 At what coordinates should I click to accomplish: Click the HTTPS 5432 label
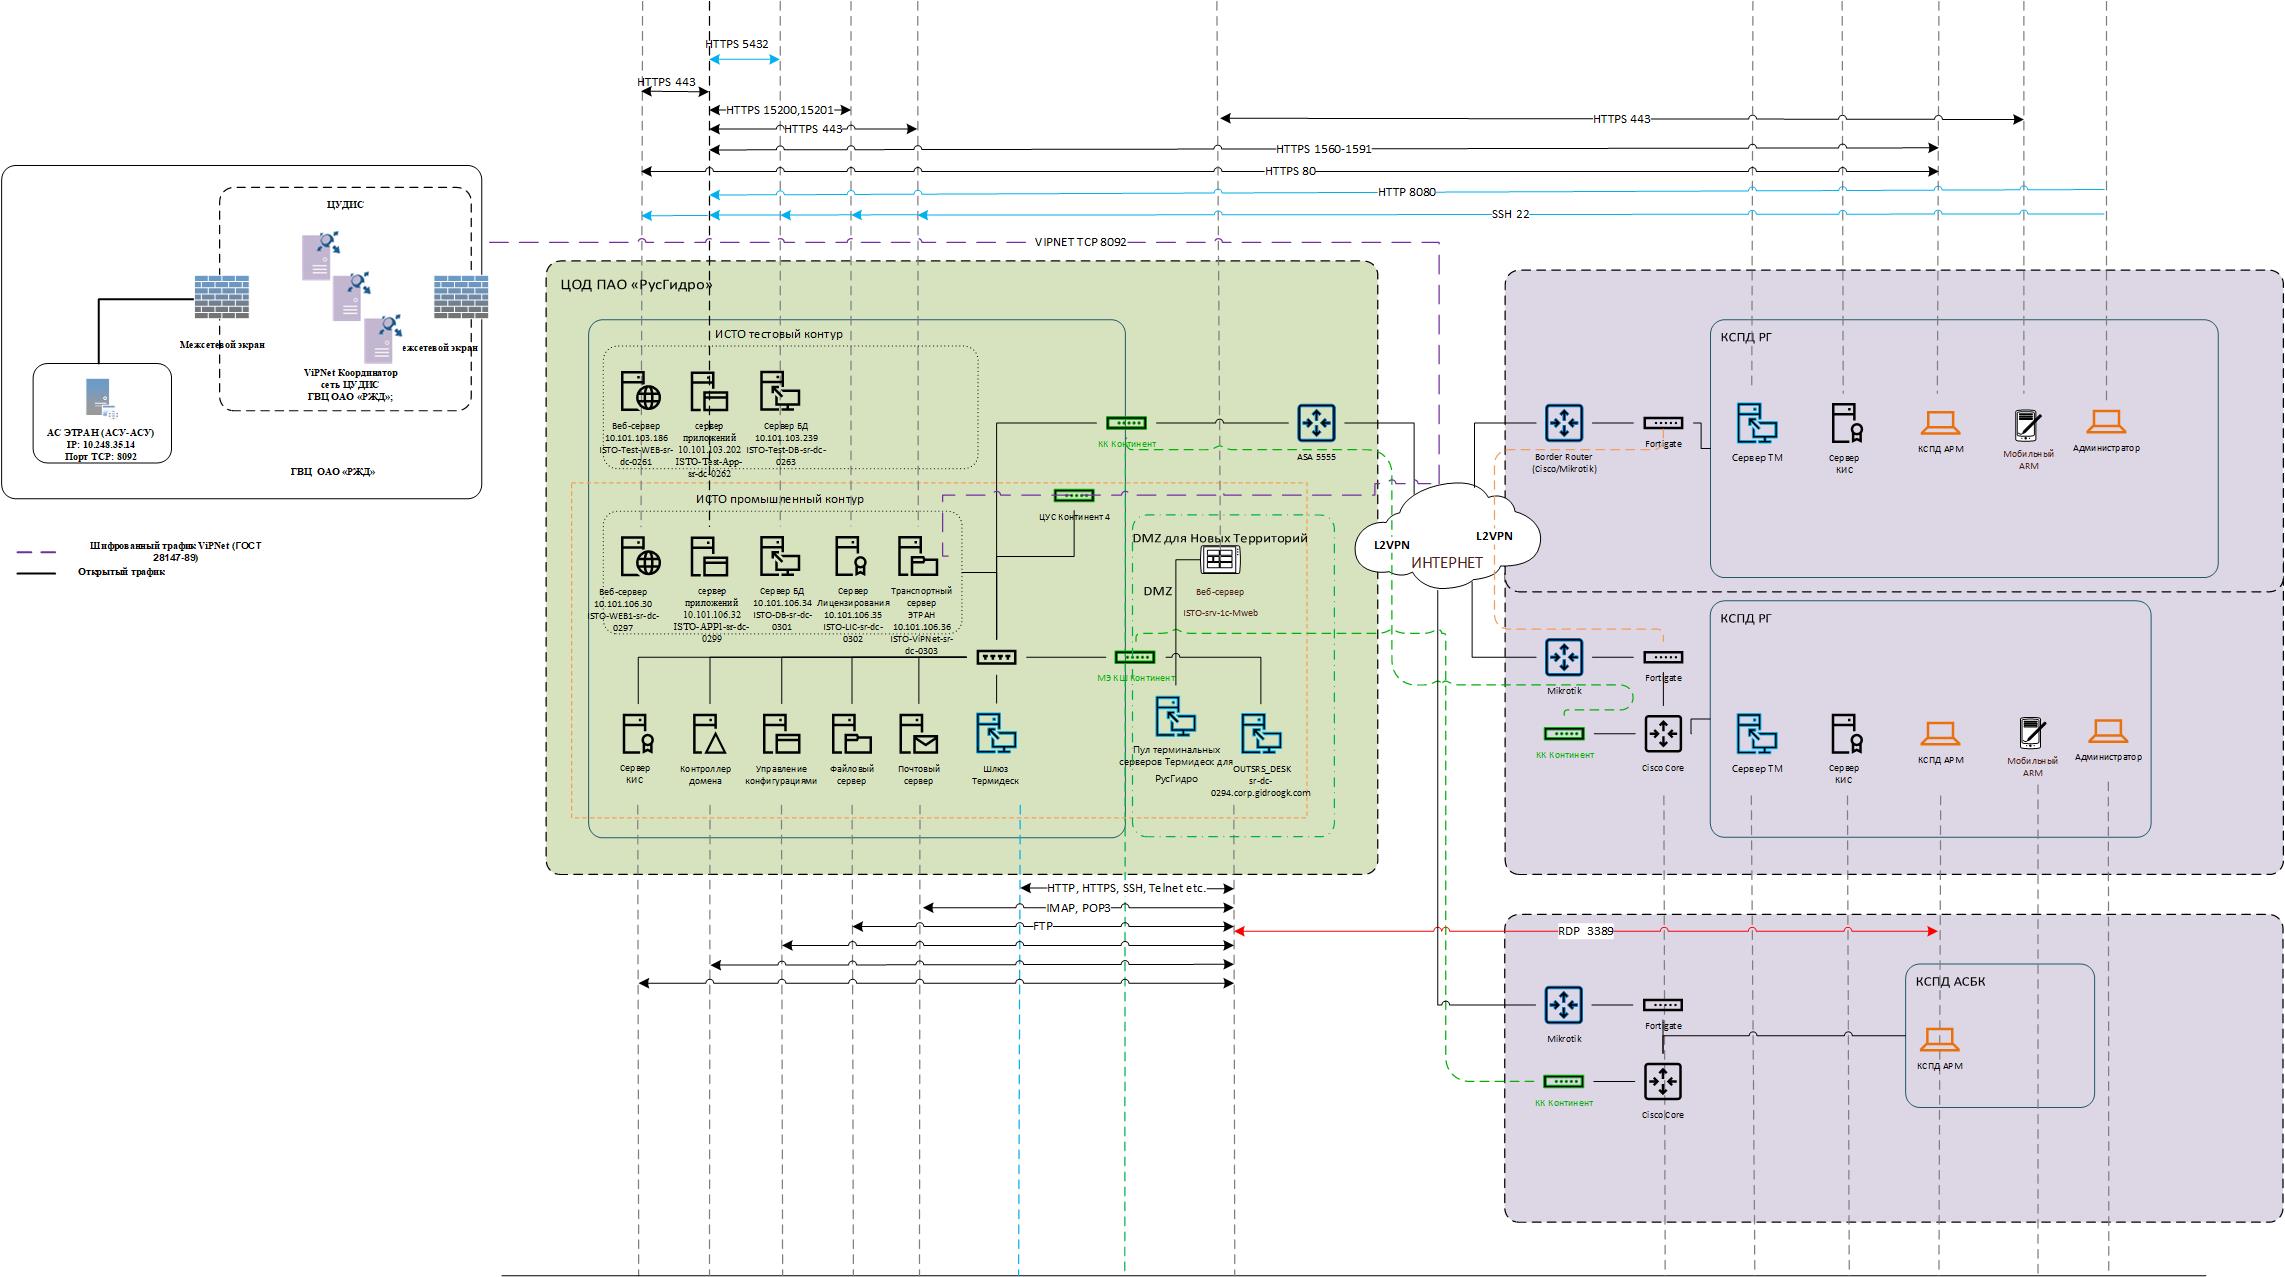click(737, 44)
